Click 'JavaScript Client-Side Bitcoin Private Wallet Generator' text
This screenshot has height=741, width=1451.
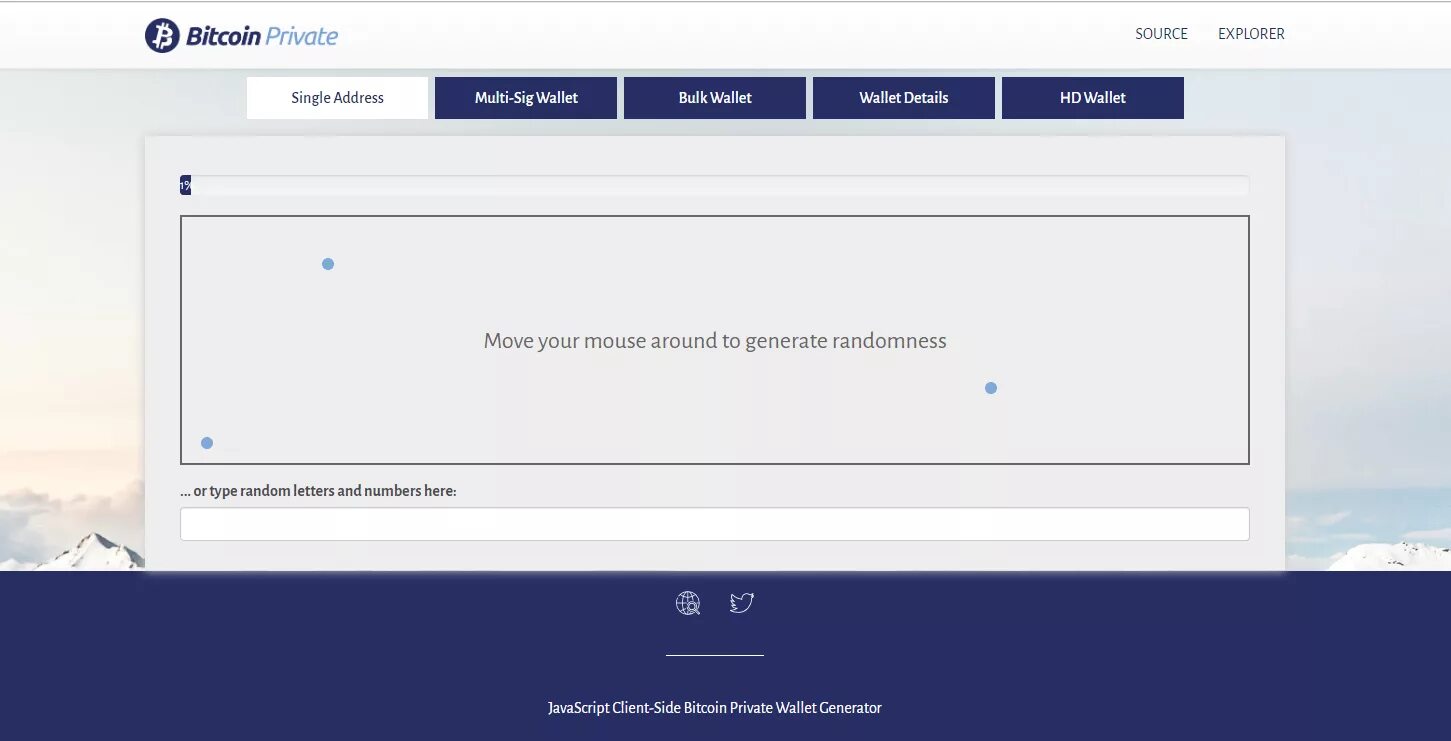[x=715, y=708]
